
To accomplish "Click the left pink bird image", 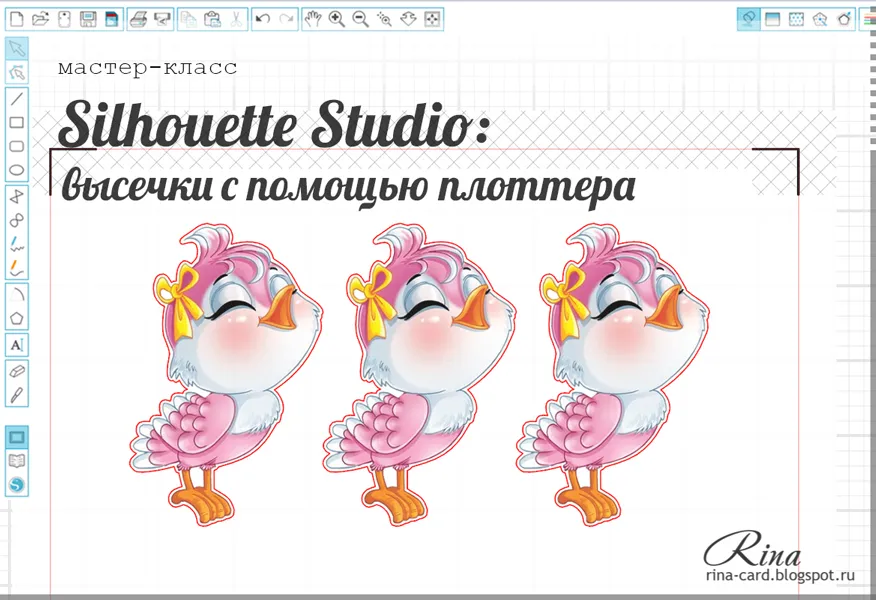I will [226, 376].
